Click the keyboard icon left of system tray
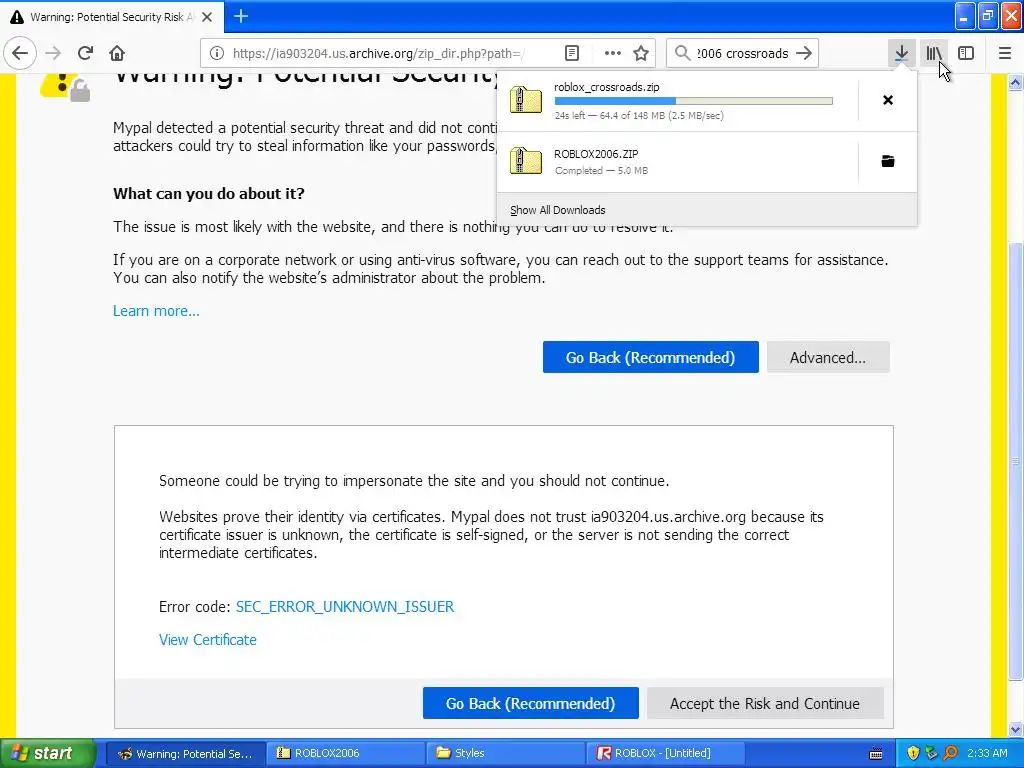This screenshot has width=1024, height=768. click(876, 754)
